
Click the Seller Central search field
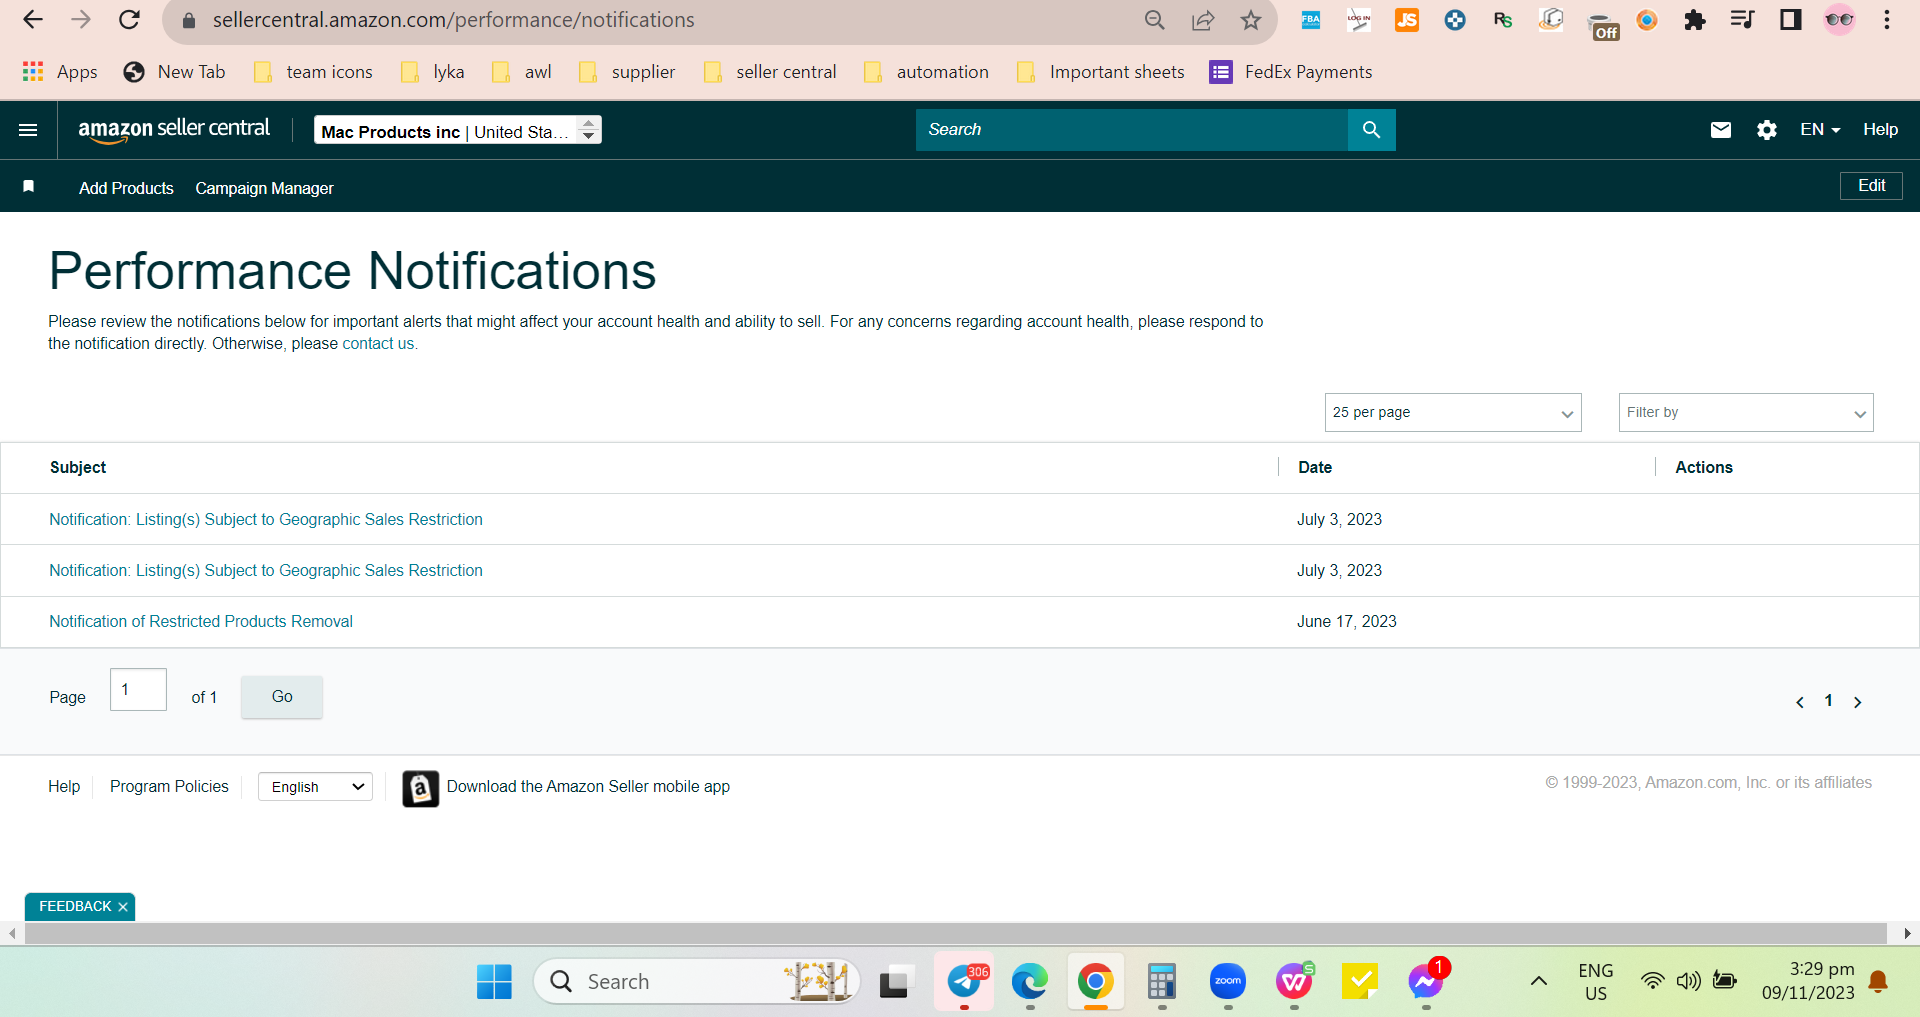click(1132, 130)
